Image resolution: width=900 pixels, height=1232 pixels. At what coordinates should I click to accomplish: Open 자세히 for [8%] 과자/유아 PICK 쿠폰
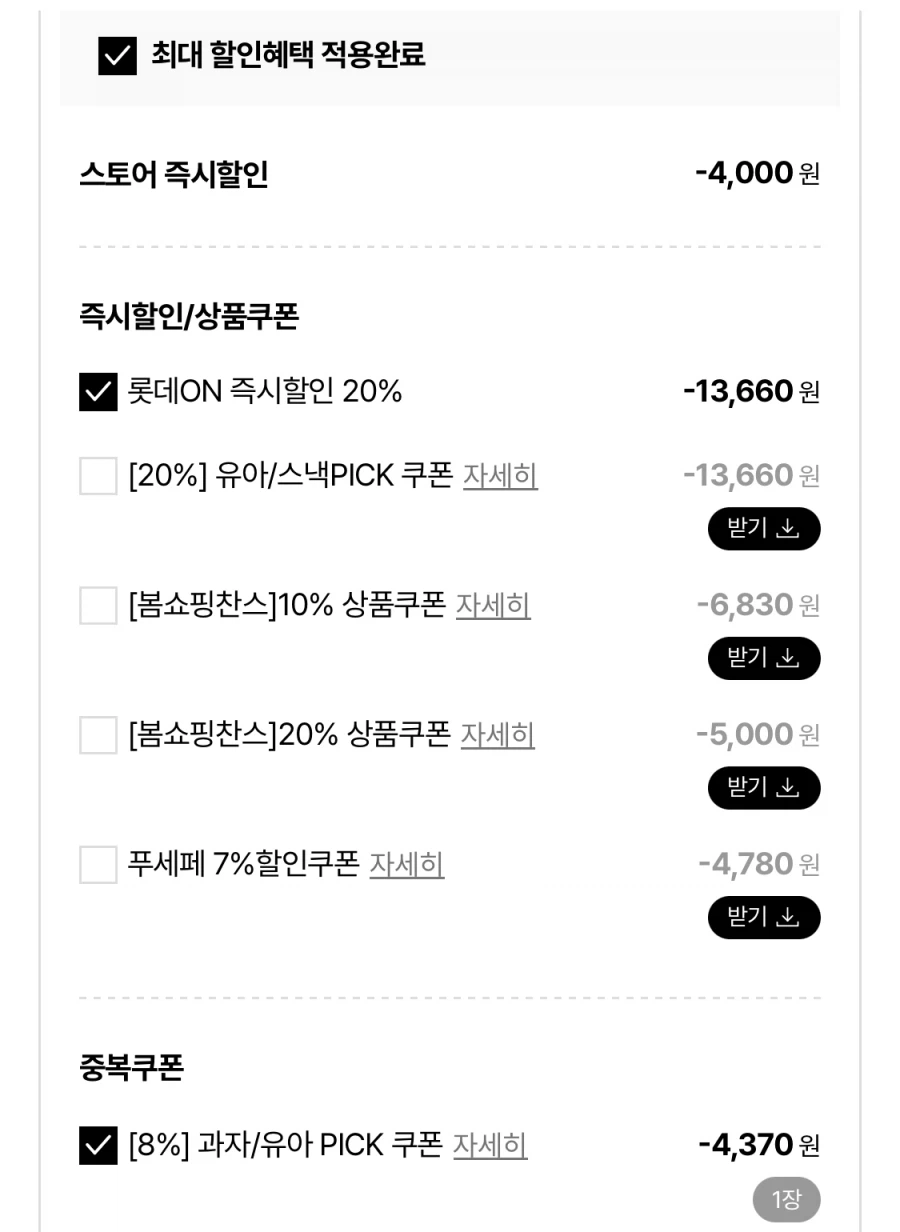[x=490, y=1145]
